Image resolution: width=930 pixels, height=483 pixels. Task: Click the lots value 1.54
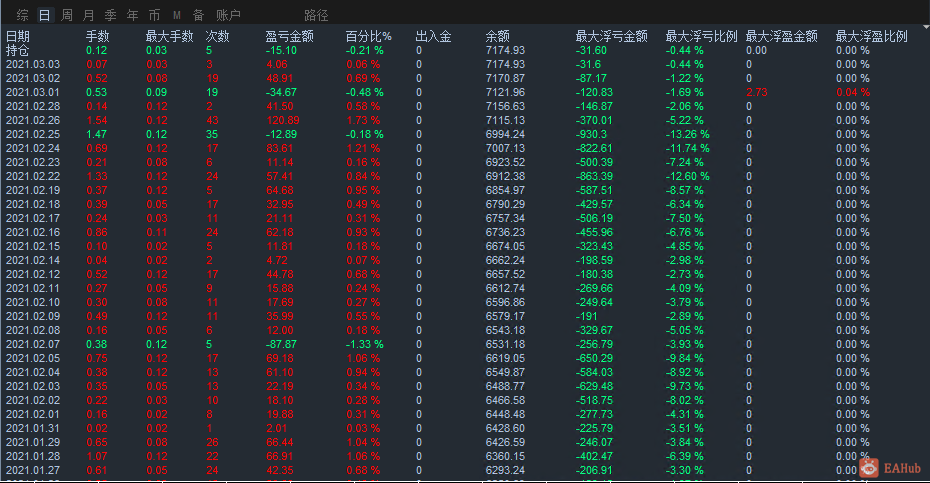click(97, 120)
